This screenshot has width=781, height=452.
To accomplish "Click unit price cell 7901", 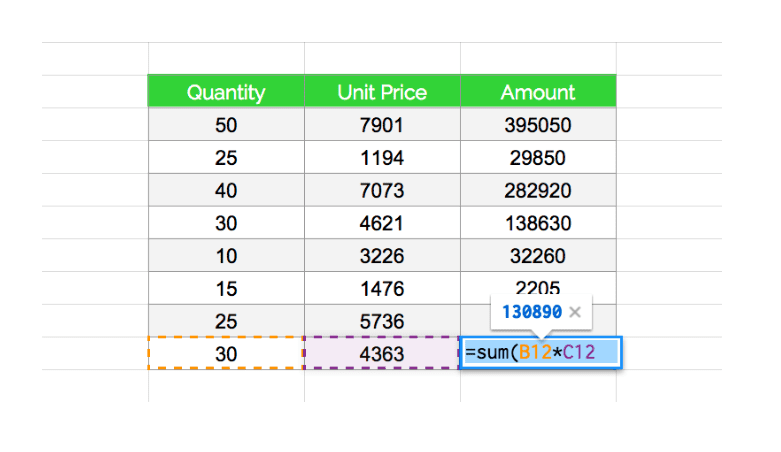I will [x=382, y=125].
